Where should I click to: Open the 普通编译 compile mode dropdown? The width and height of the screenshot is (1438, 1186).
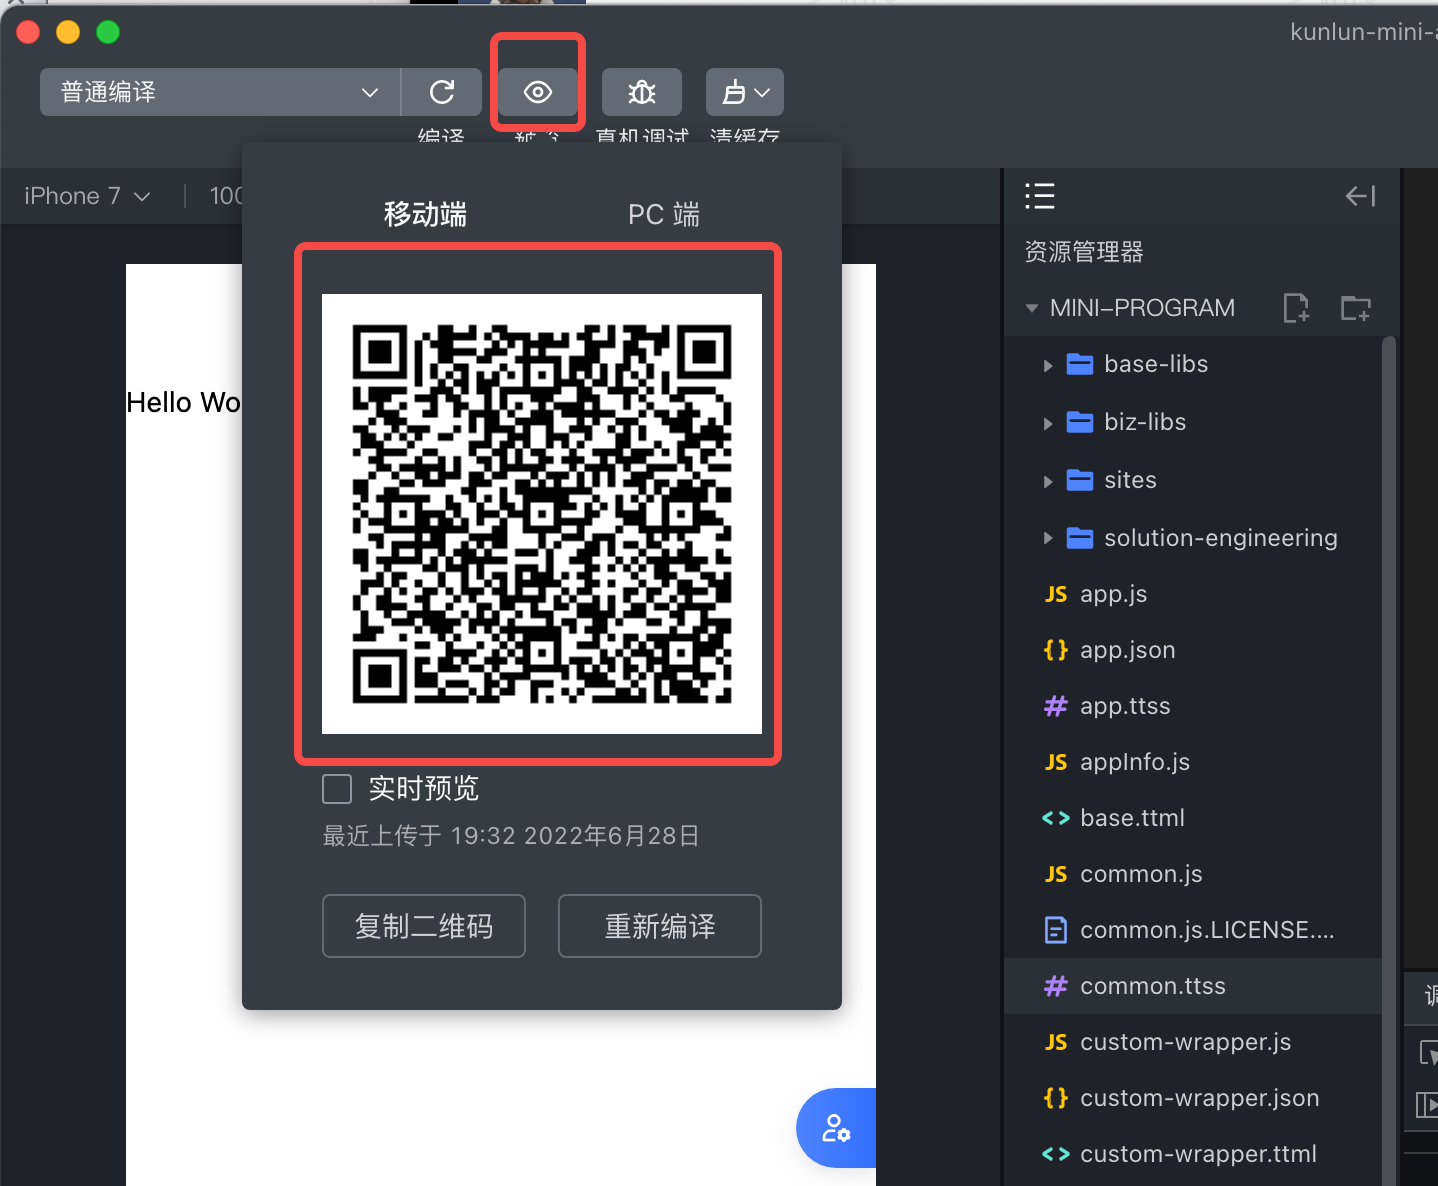pyautogui.click(x=220, y=92)
